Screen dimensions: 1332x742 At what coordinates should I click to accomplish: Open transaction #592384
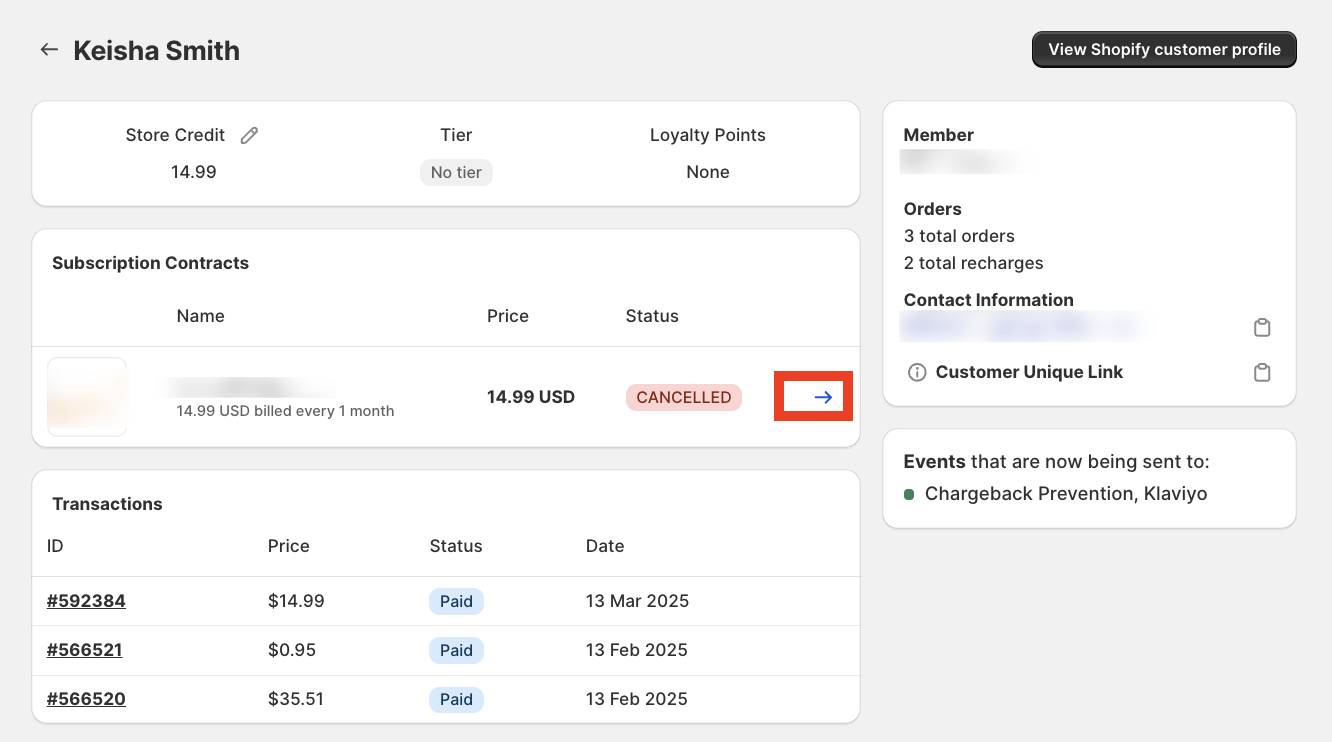pyautogui.click(x=86, y=601)
